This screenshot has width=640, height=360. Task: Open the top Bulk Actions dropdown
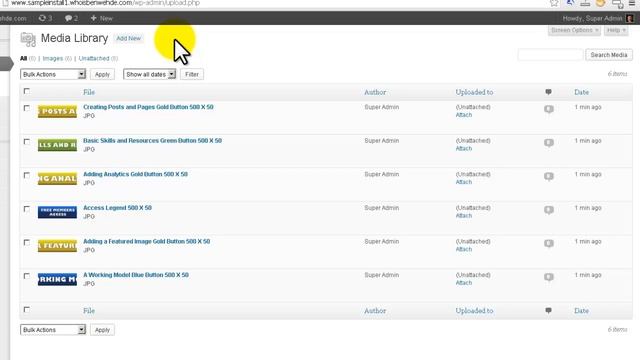[53, 74]
